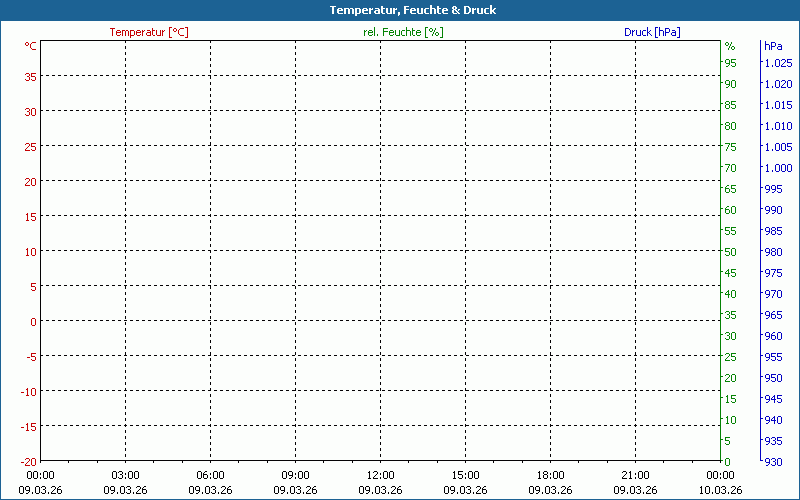Click the red °C unit label on the temperature axis

point(31,46)
